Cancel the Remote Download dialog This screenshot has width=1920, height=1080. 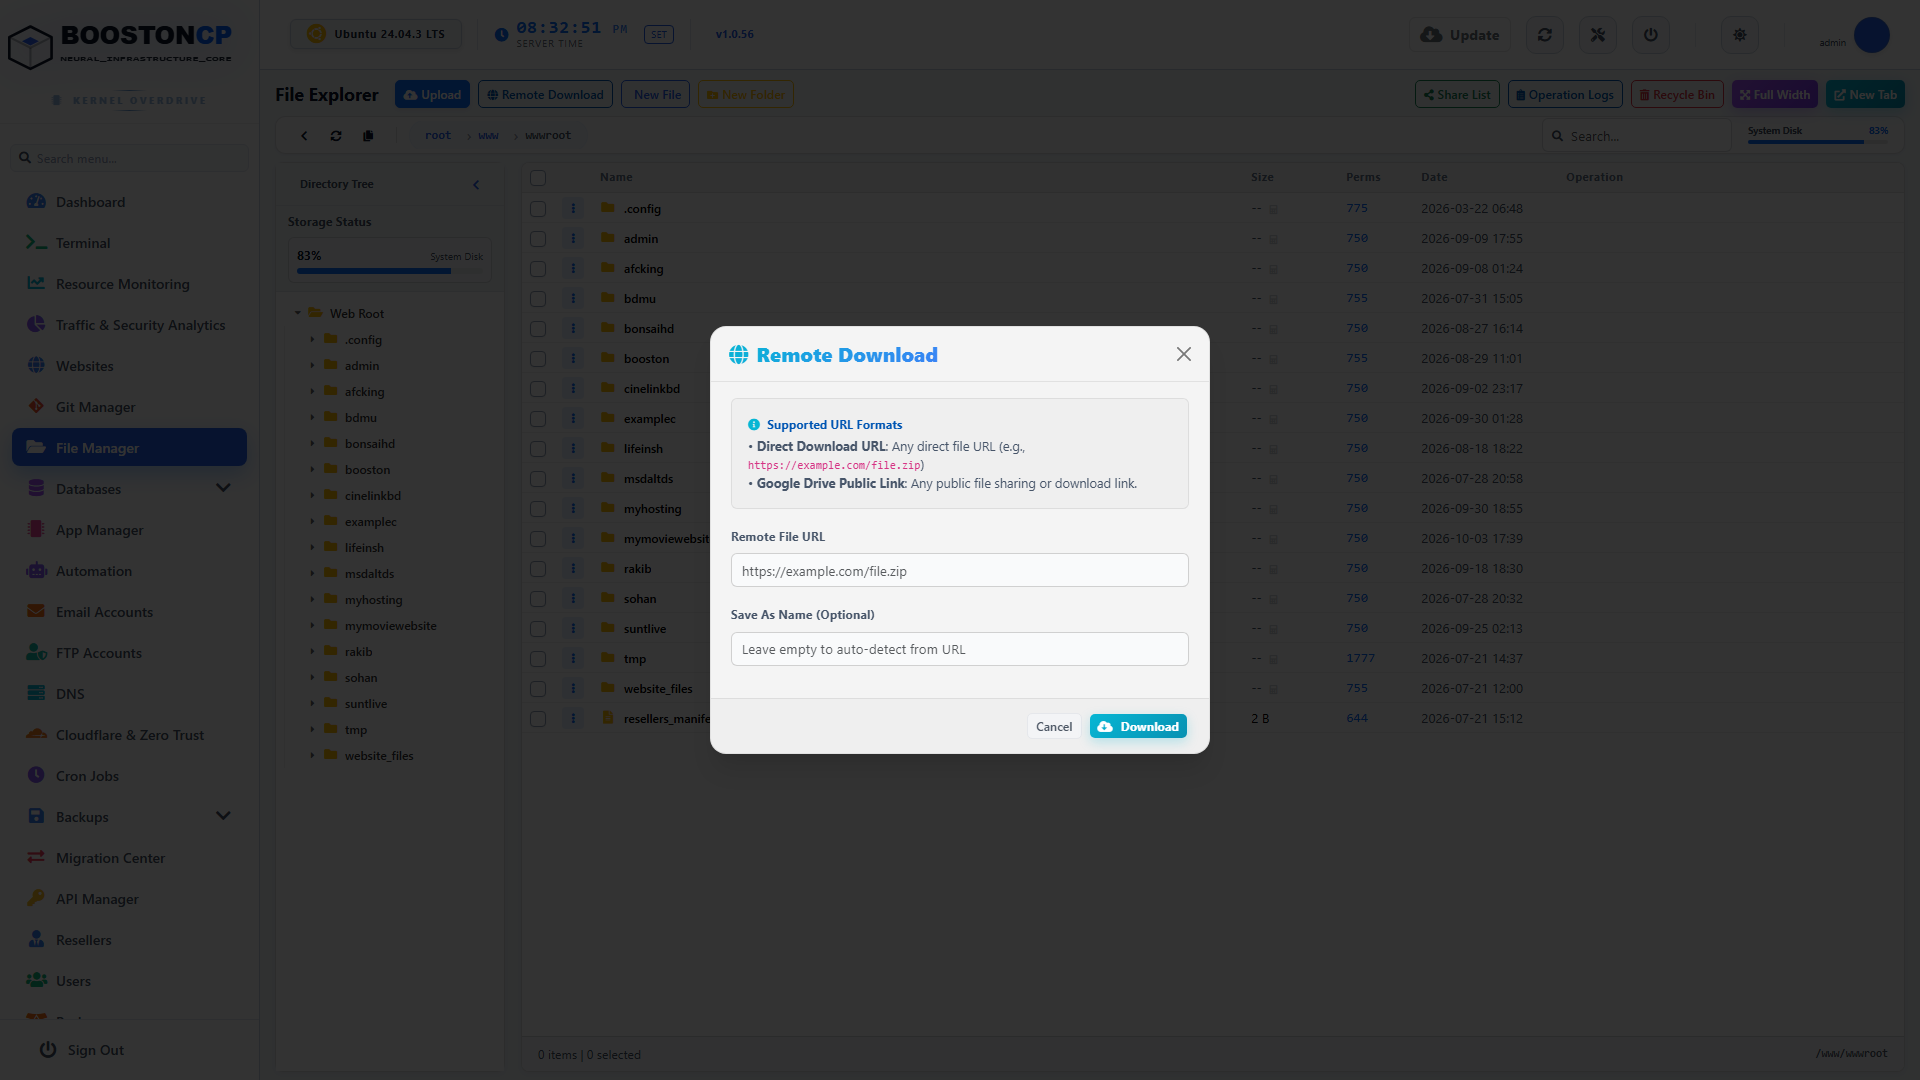click(1054, 726)
